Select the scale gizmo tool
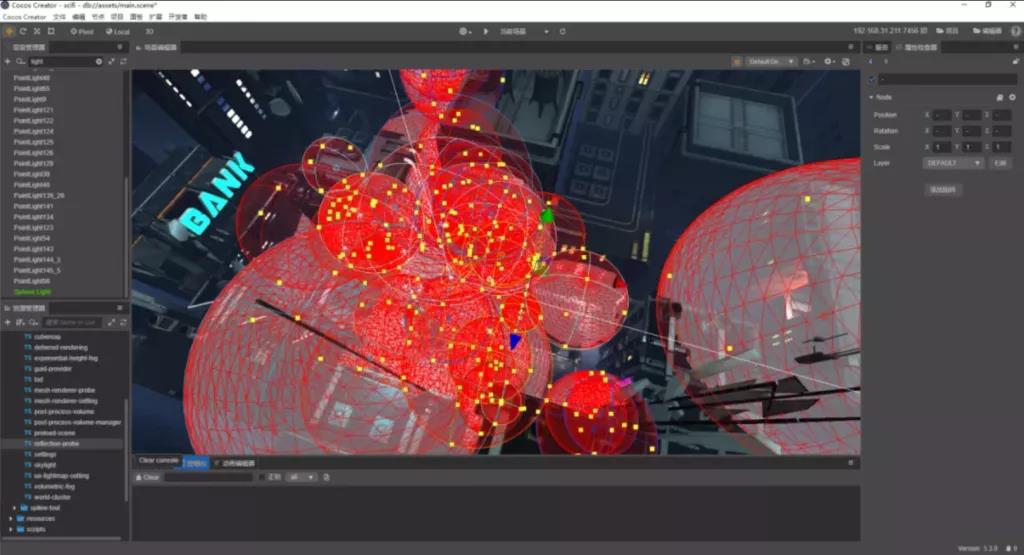 (37, 31)
